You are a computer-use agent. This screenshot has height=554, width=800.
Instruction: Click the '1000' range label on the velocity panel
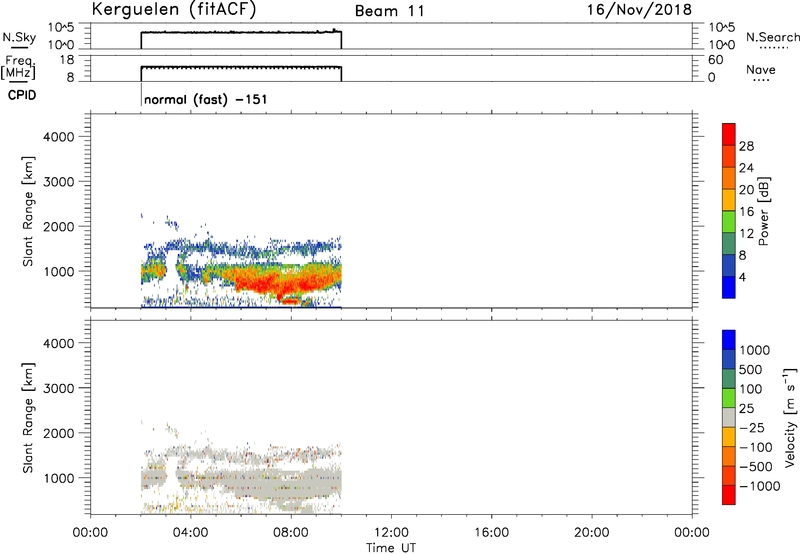tap(59, 478)
